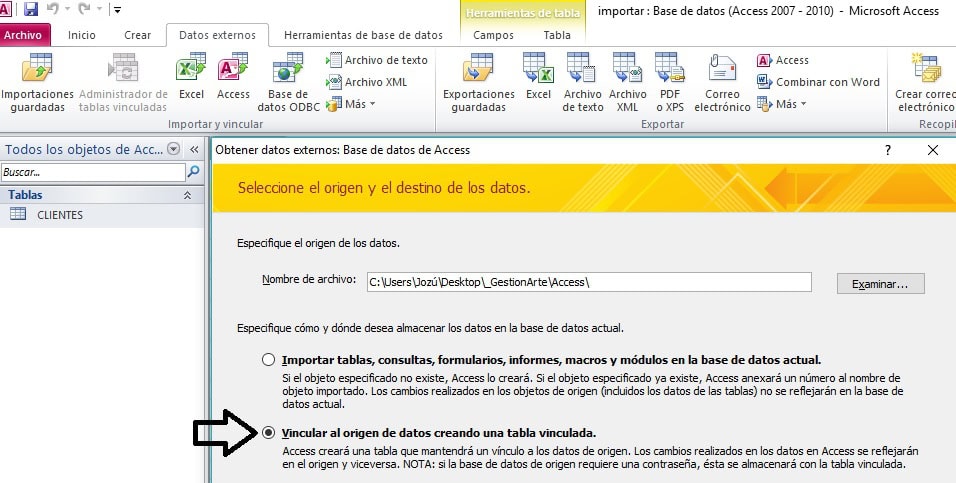Import from Excel in Importar y vincular
The width and height of the screenshot is (956, 483).
coord(191,77)
